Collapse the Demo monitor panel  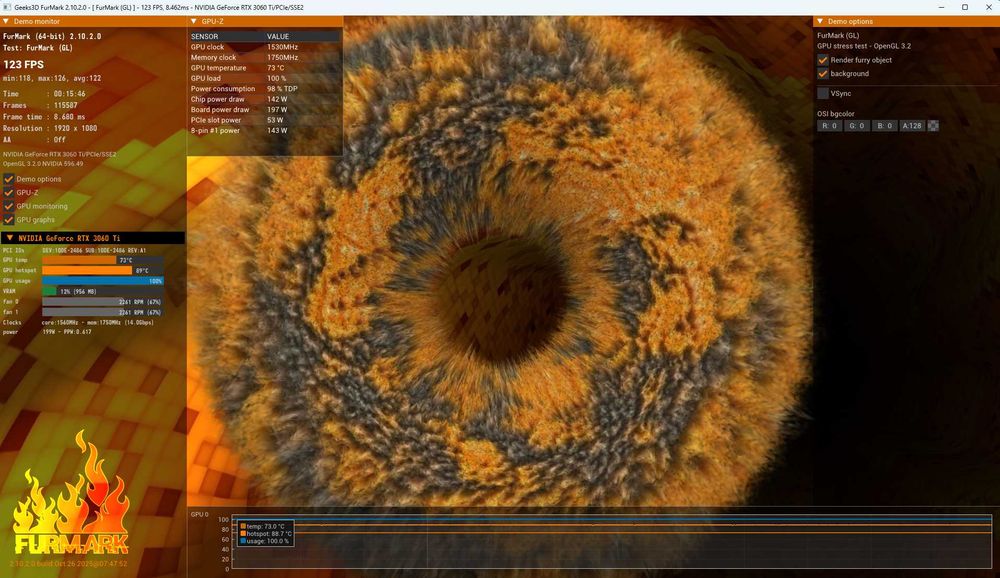coord(6,21)
